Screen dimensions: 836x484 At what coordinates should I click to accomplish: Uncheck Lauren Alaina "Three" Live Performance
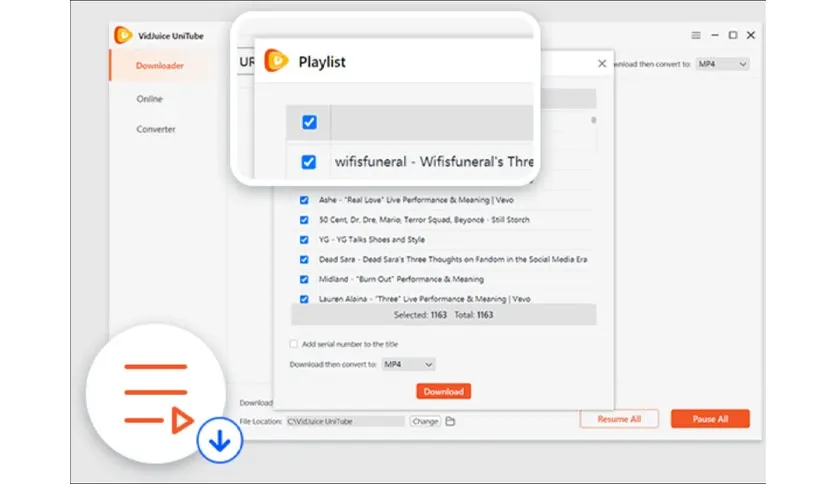click(304, 299)
